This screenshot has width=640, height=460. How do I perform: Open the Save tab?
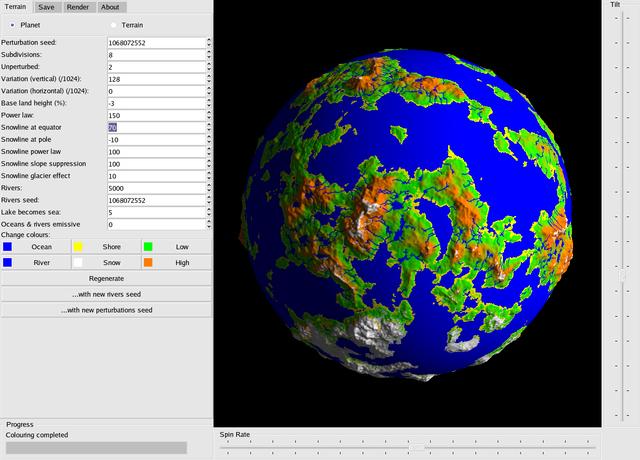[47, 7]
